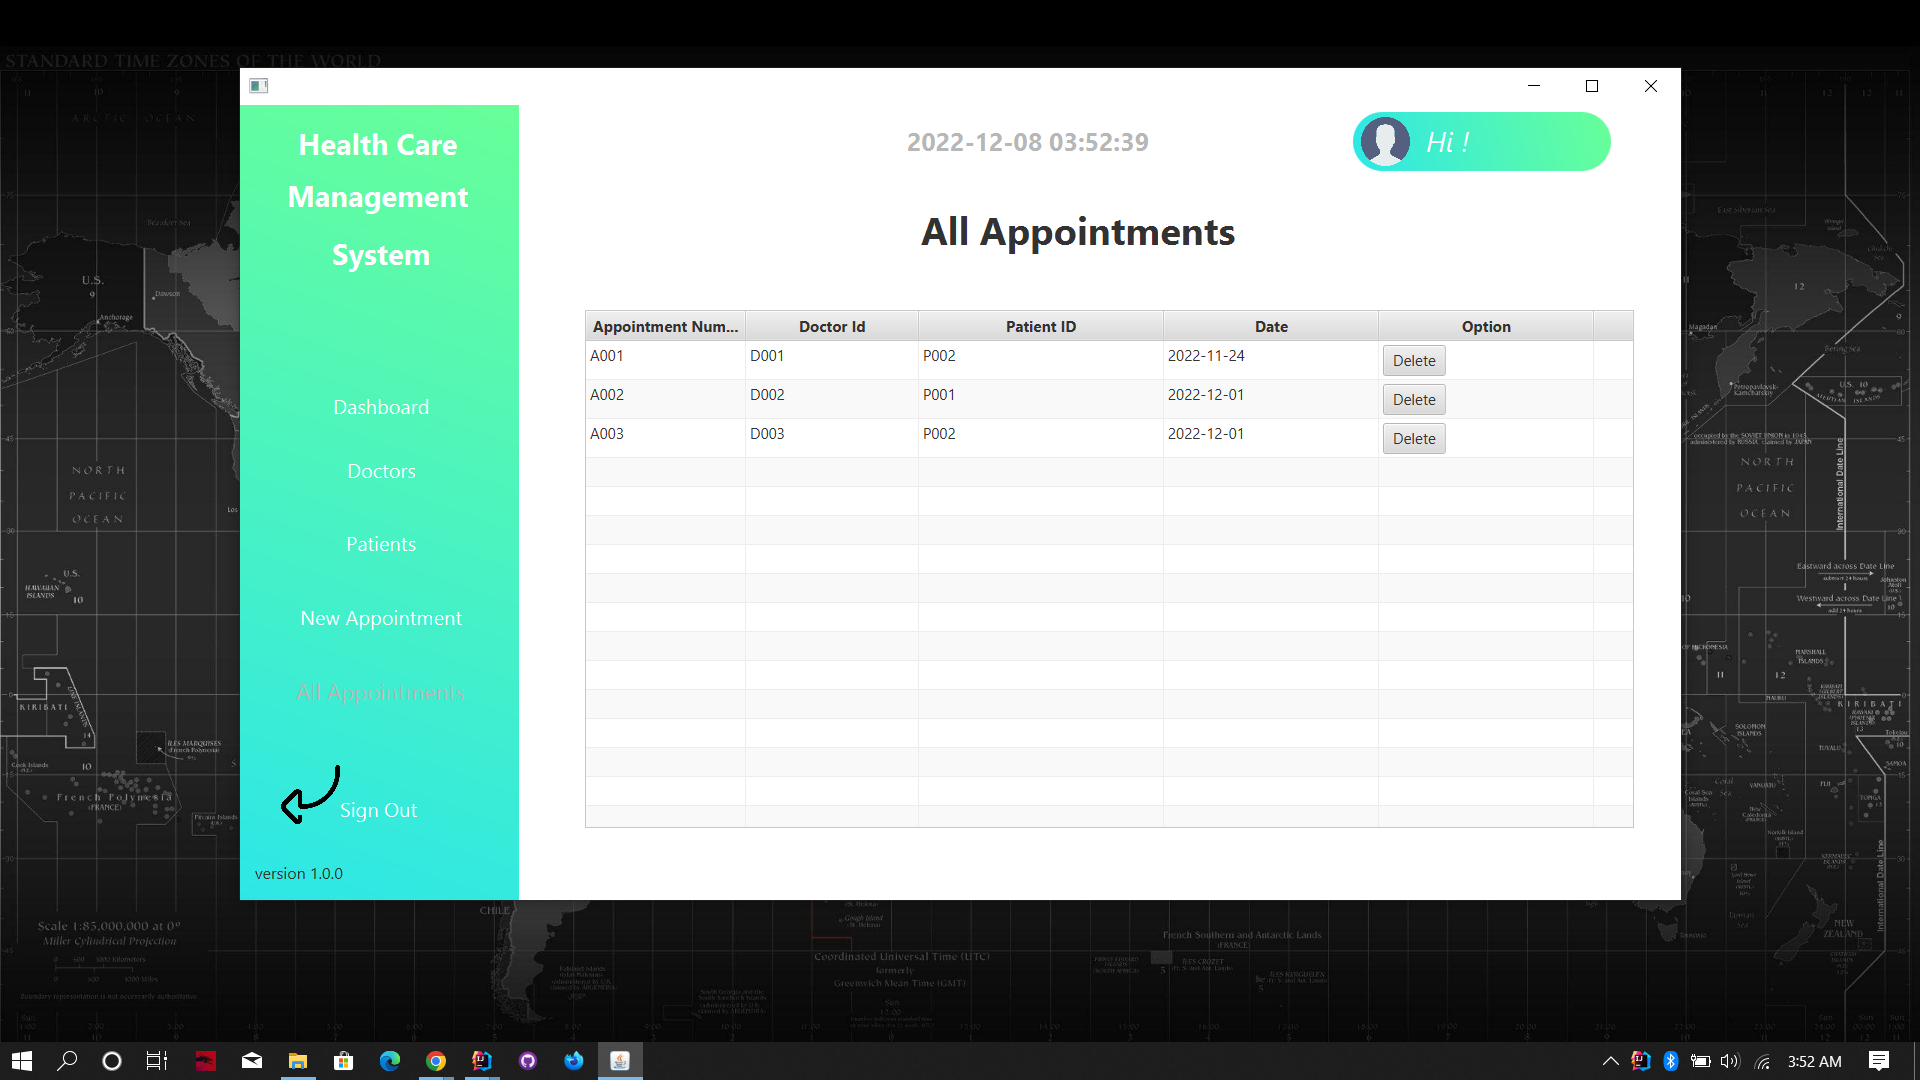The height and width of the screenshot is (1080, 1920).
Task: Open the Windows Start menu
Action: click(22, 1061)
